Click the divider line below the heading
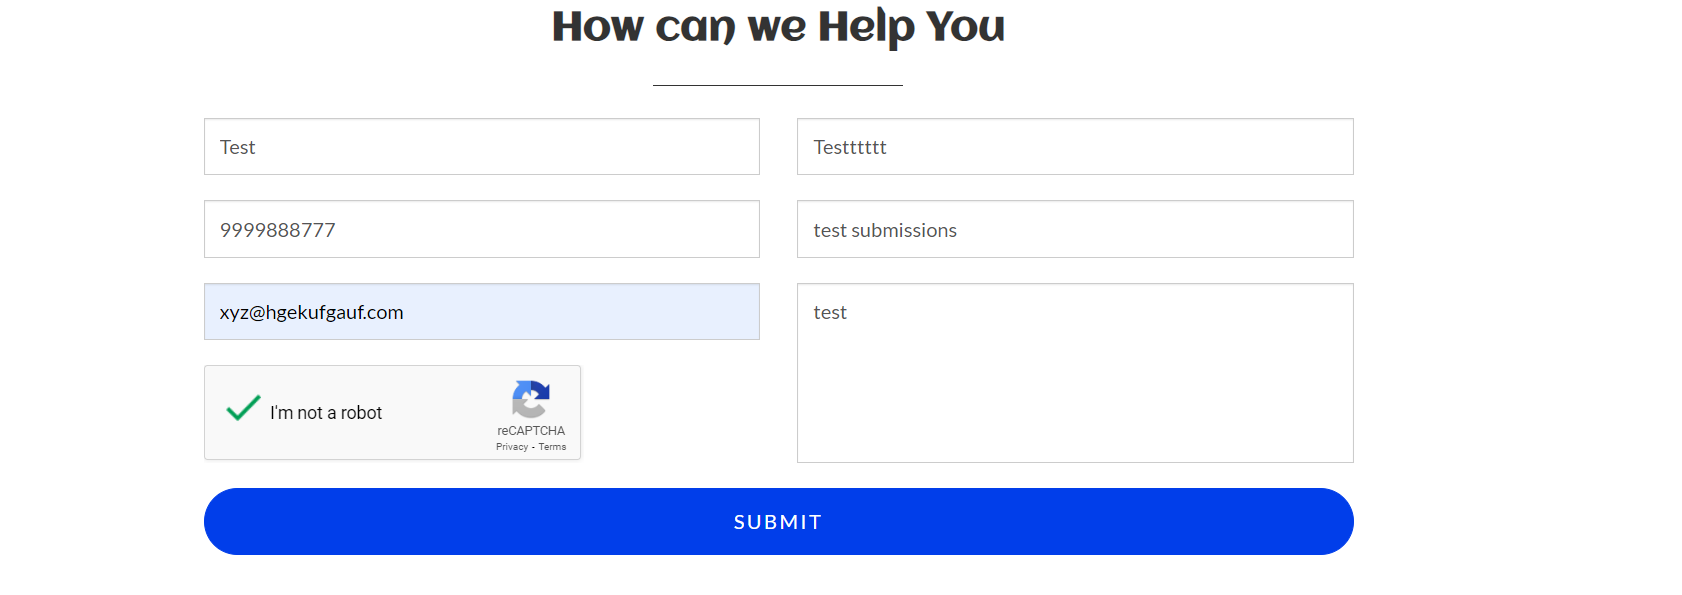 (778, 85)
